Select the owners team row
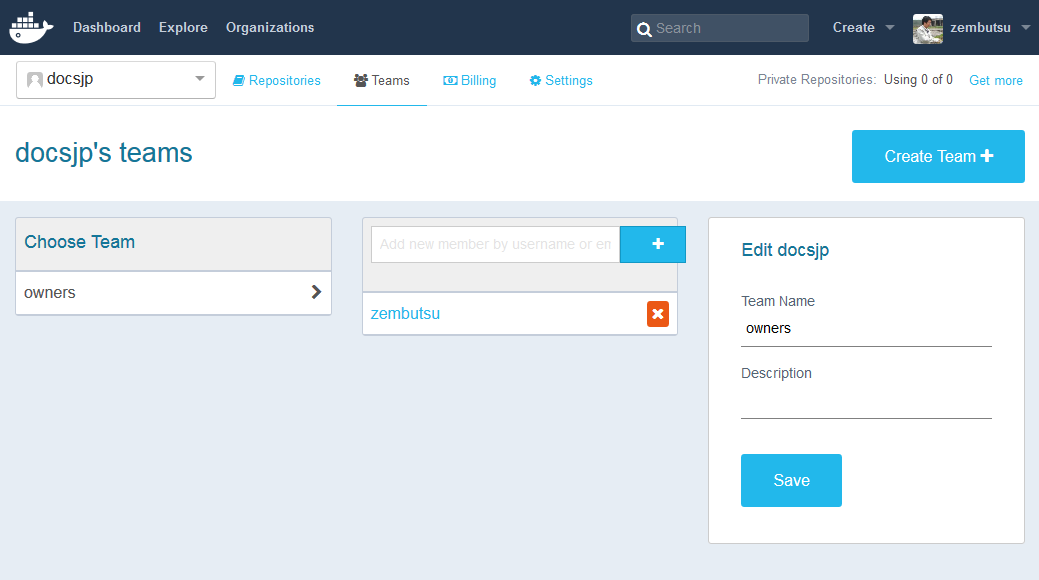The width and height of the screenshot is (1039, 580). 174,292
